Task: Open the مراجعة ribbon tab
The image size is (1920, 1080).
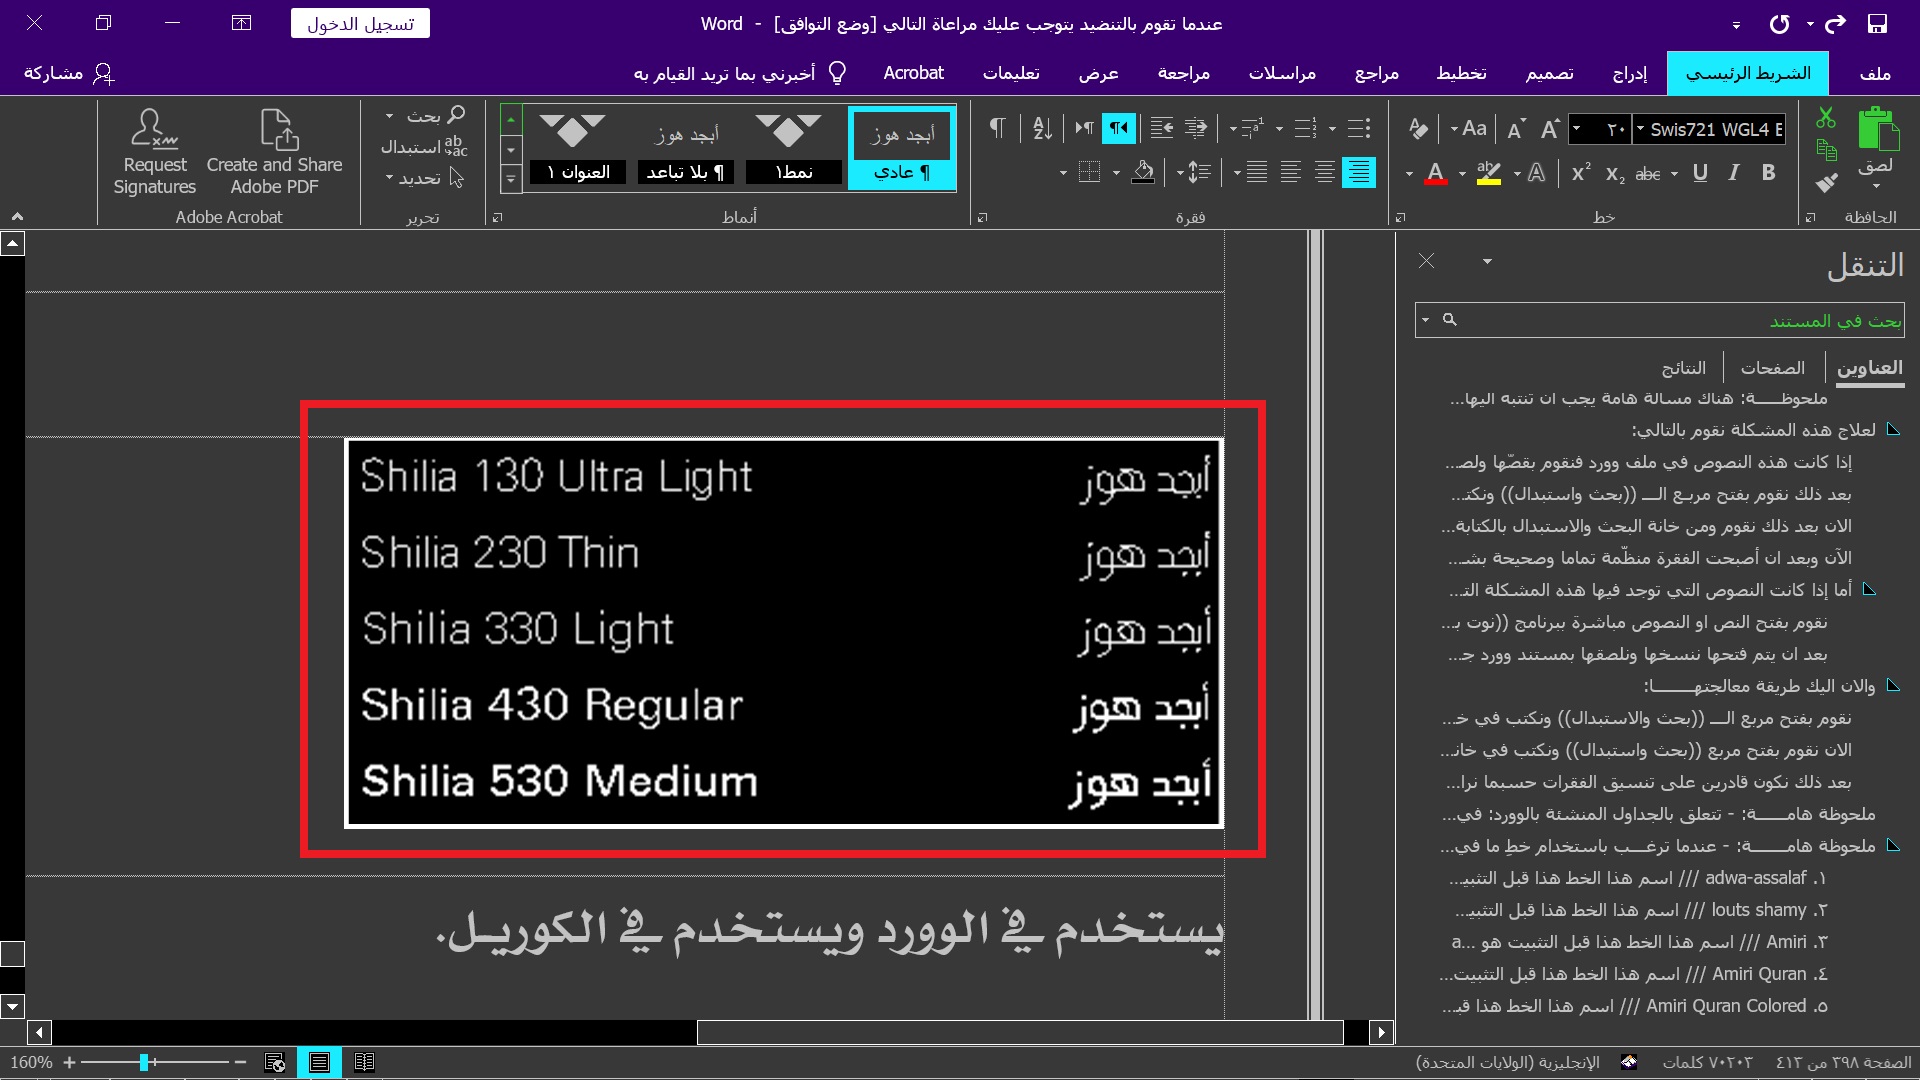Action: [1183, 73]
